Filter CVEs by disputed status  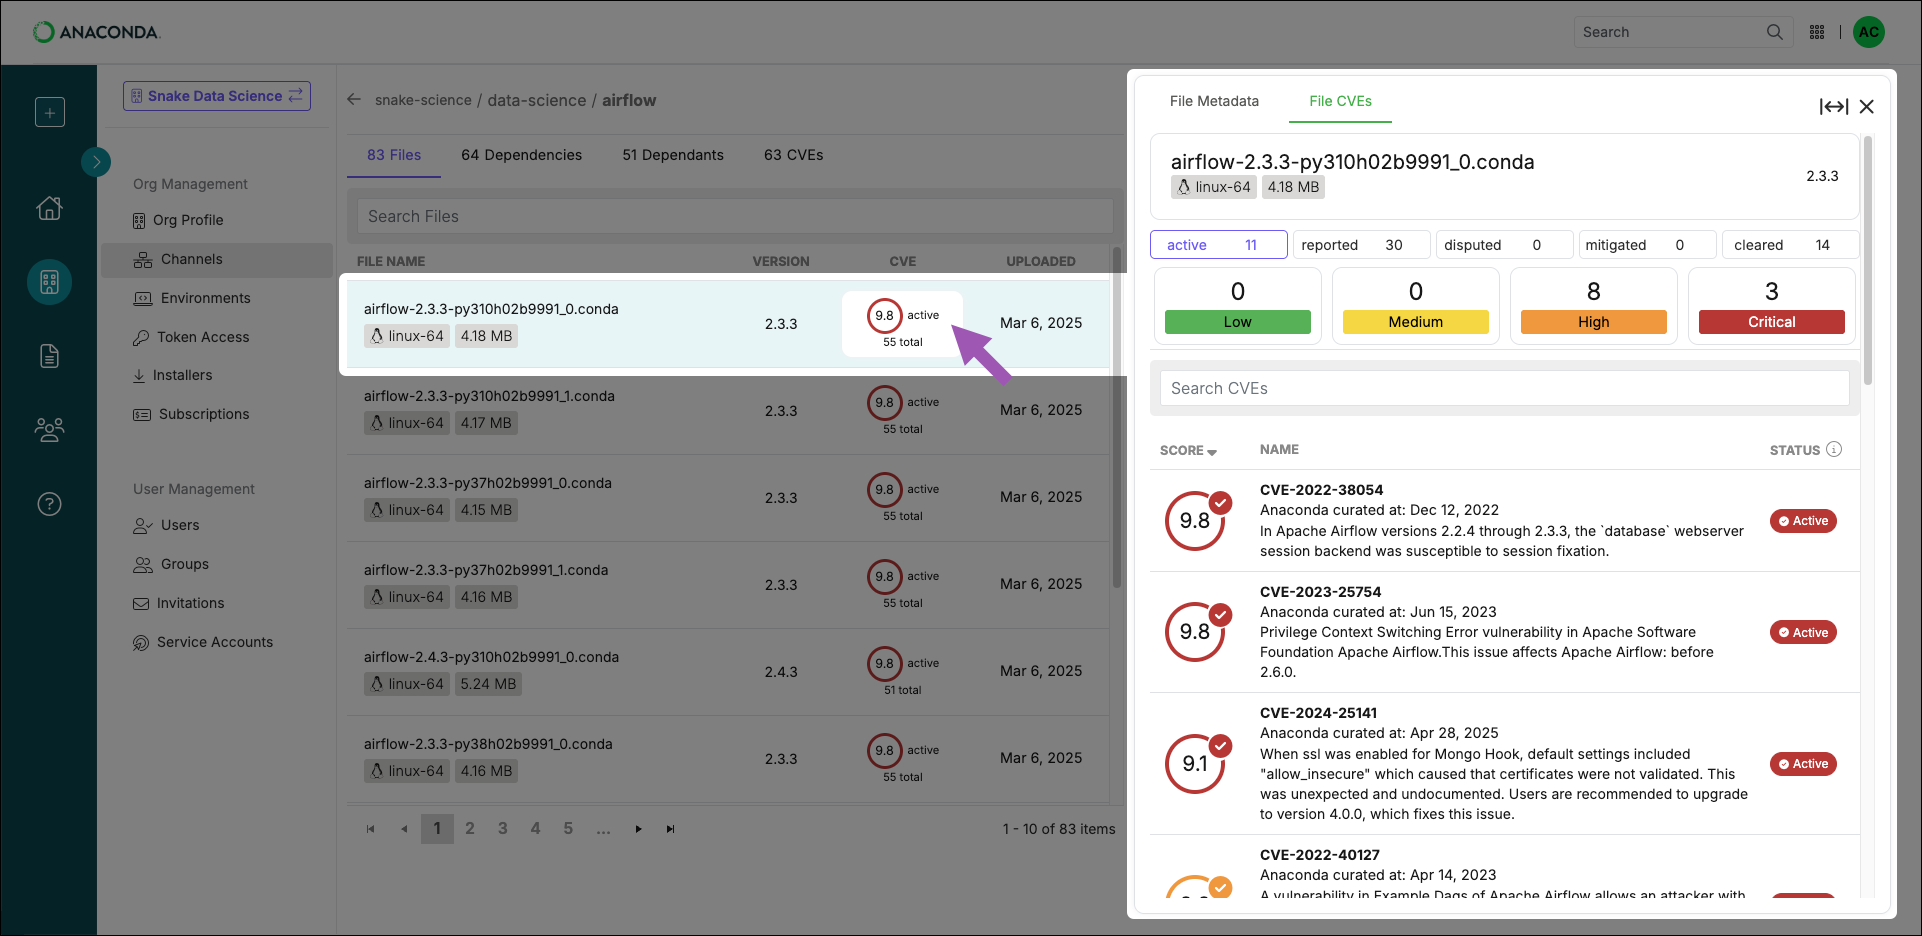pyautogui.click(x=1505, y=245)
